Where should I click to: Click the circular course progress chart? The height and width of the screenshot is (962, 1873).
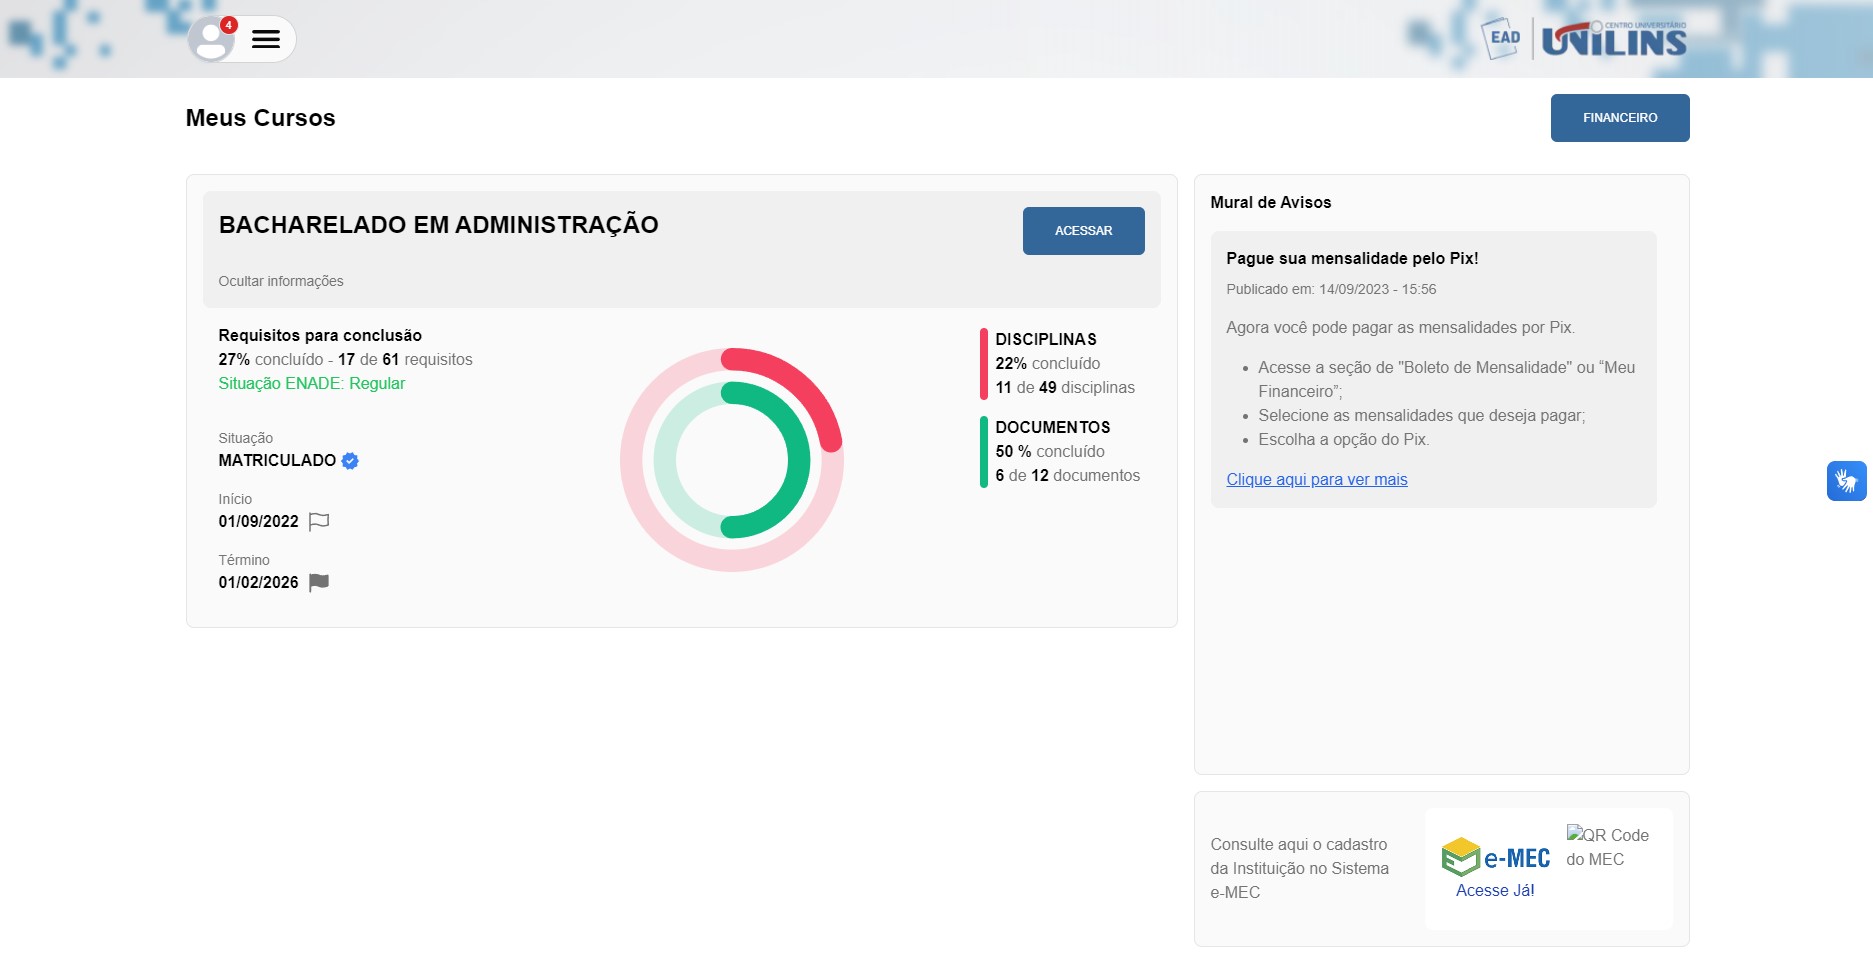point(732,460)
